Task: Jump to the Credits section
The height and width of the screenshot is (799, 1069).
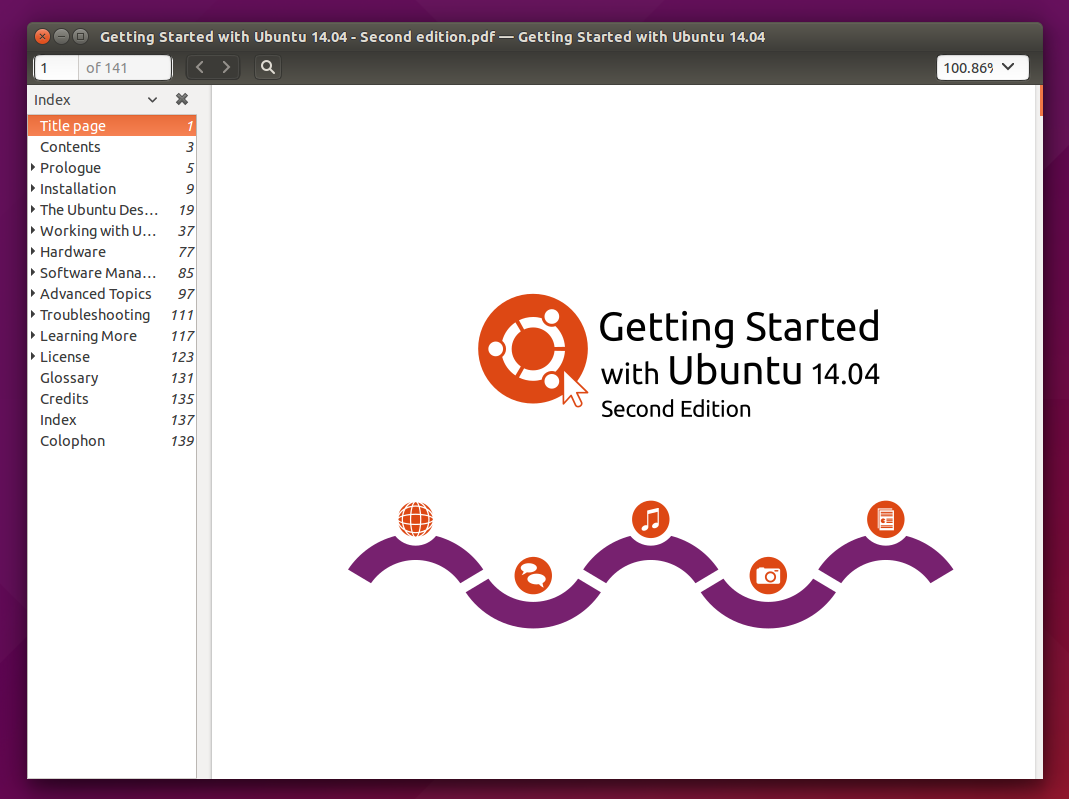Action: click(64, 398)
